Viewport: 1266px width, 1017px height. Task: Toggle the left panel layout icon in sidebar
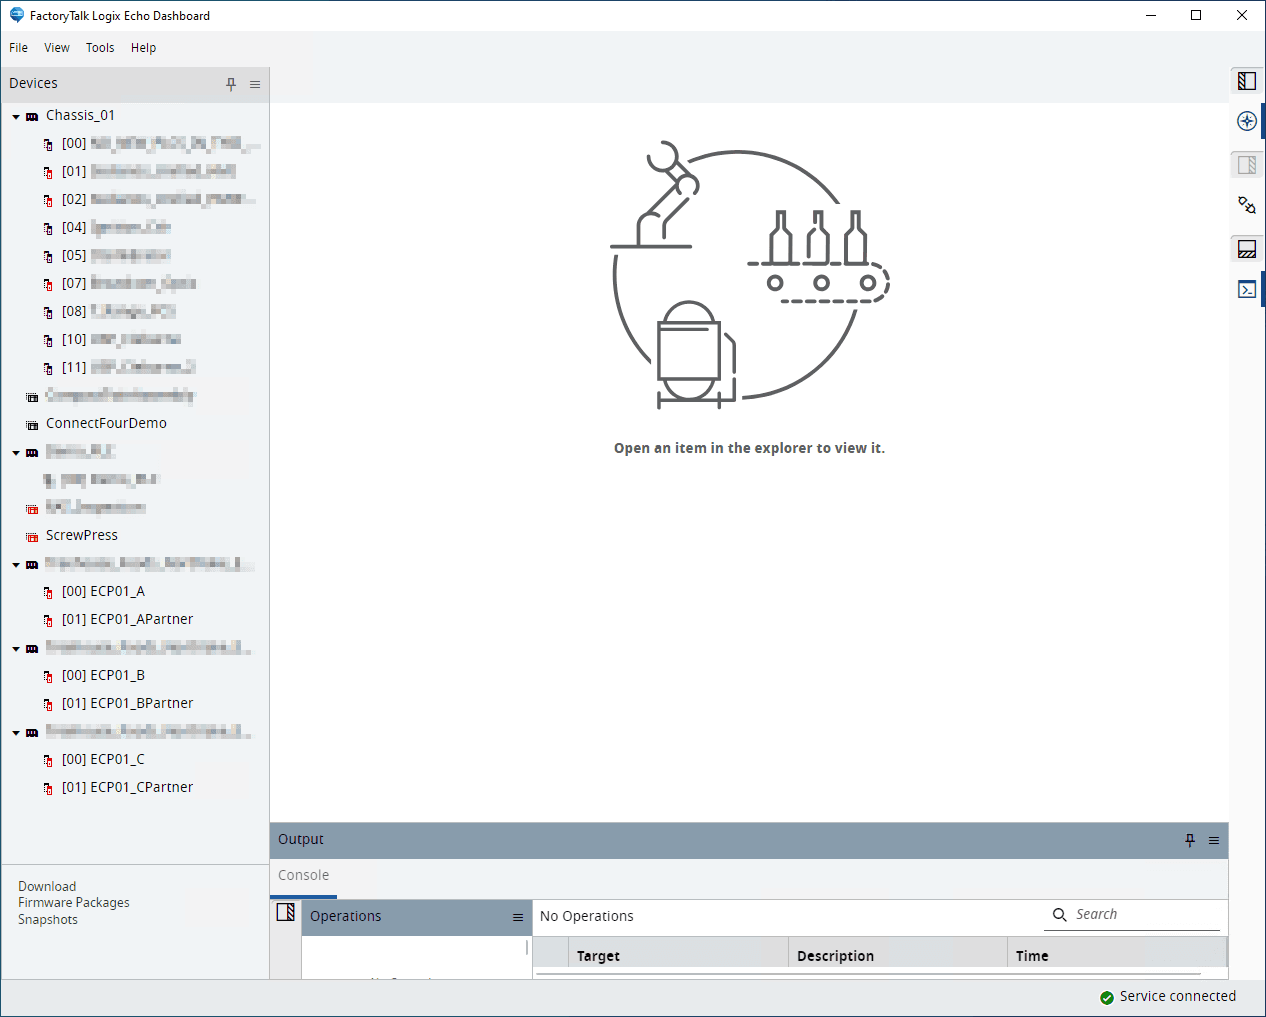pos(1247,81)
